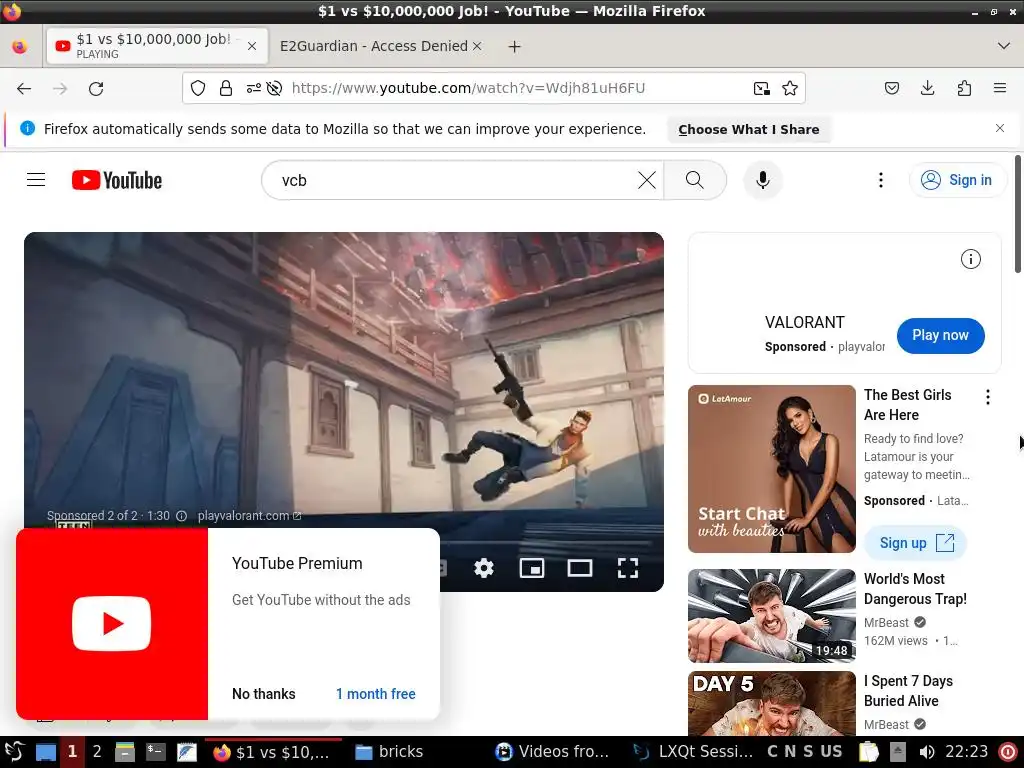Open World's Most Dangerous Trap title
1024x768 pixels.
click(x=915, y=589)
